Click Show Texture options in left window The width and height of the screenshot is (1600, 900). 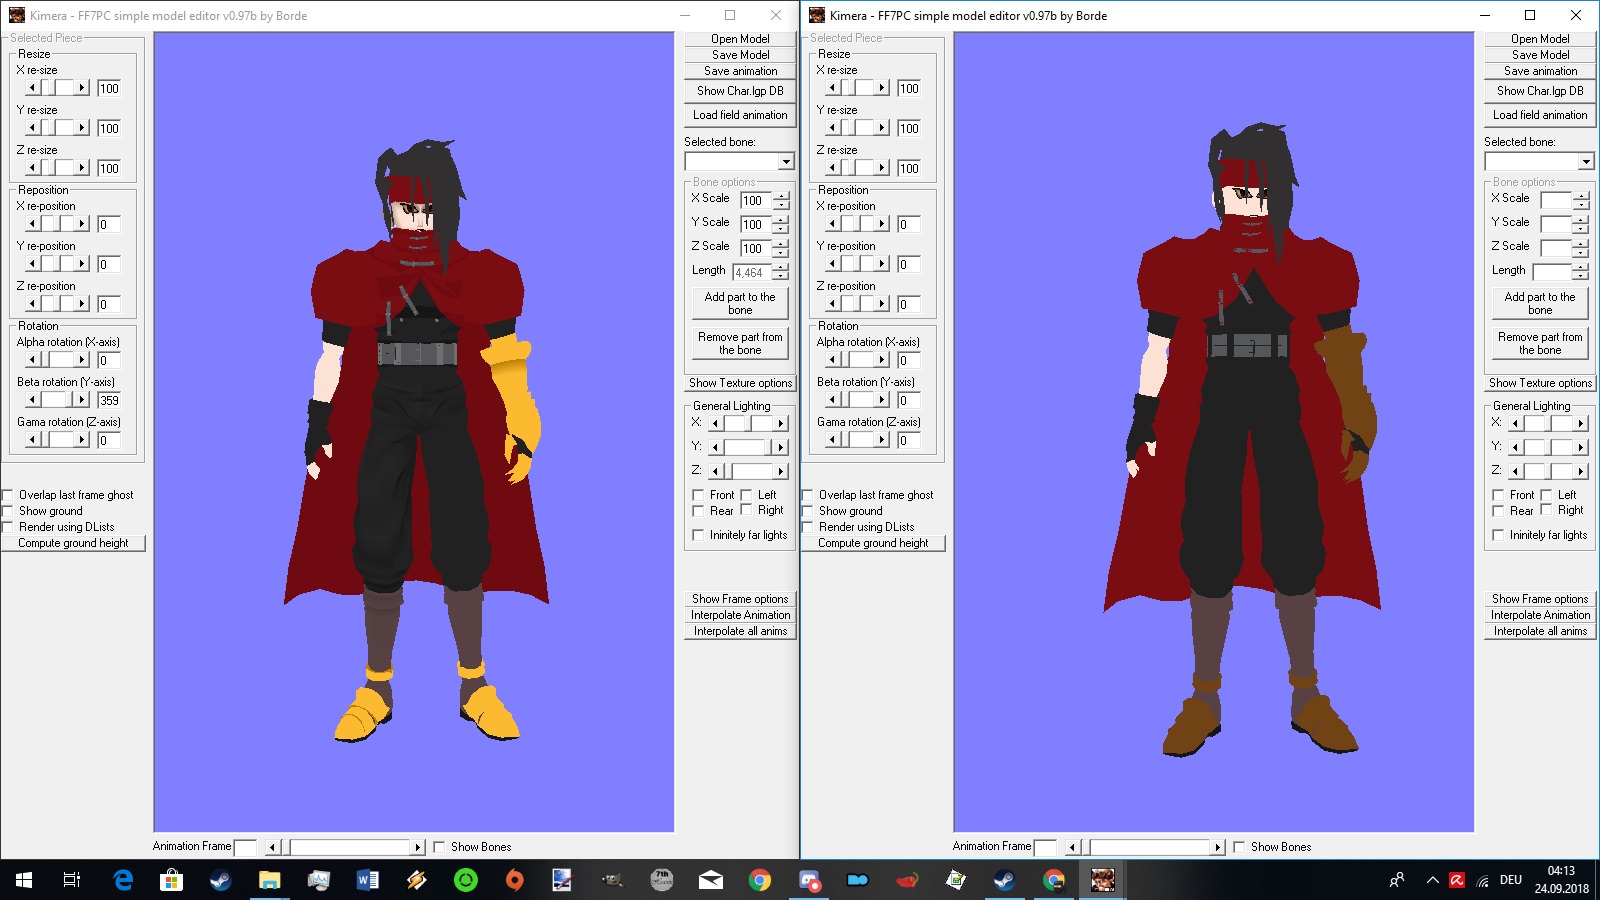point(740,383)
